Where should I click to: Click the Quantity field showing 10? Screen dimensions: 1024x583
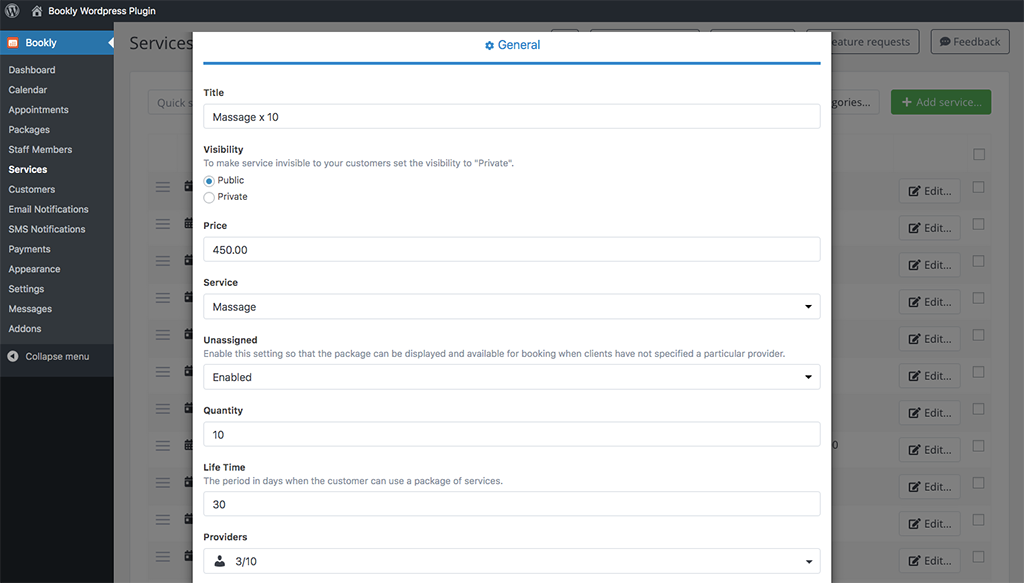pyautogui.click(x=511, y=434)
